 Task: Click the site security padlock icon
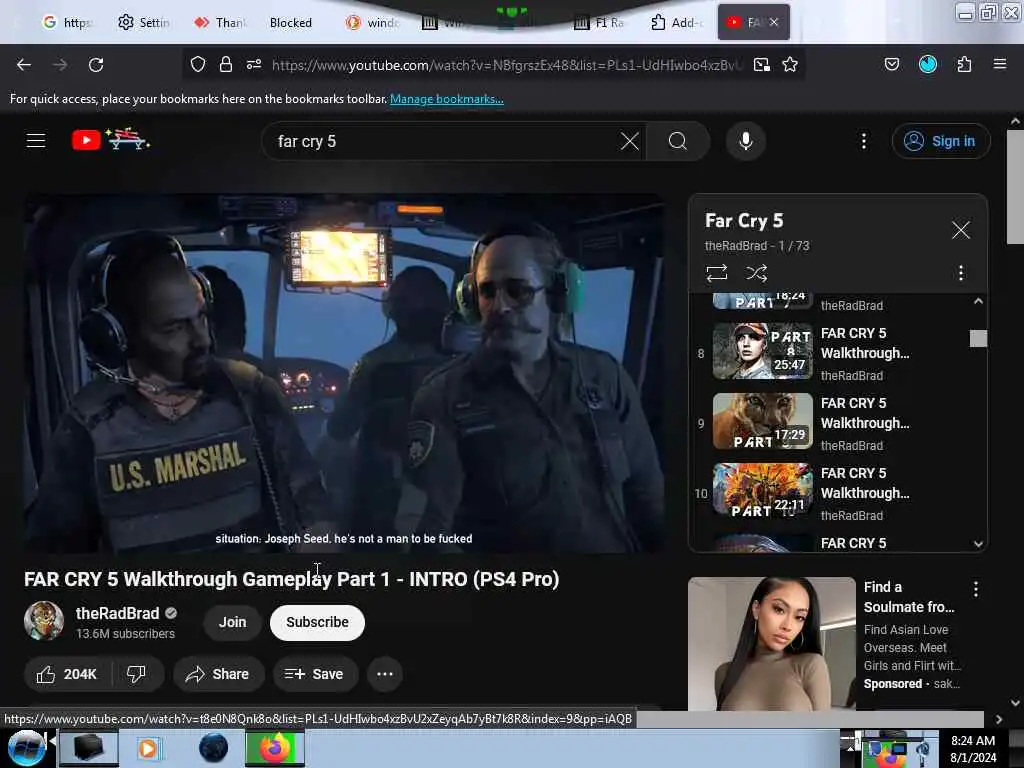(226, 64)
